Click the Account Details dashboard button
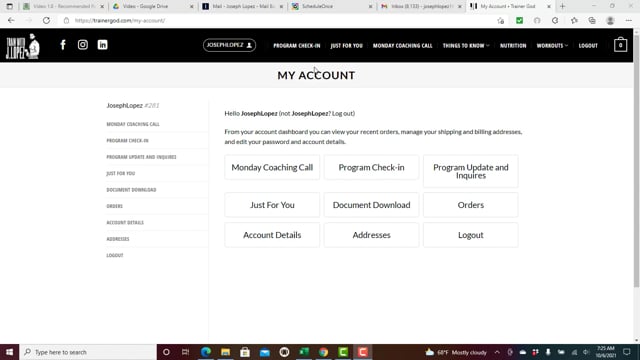 [x=272, y=235]
